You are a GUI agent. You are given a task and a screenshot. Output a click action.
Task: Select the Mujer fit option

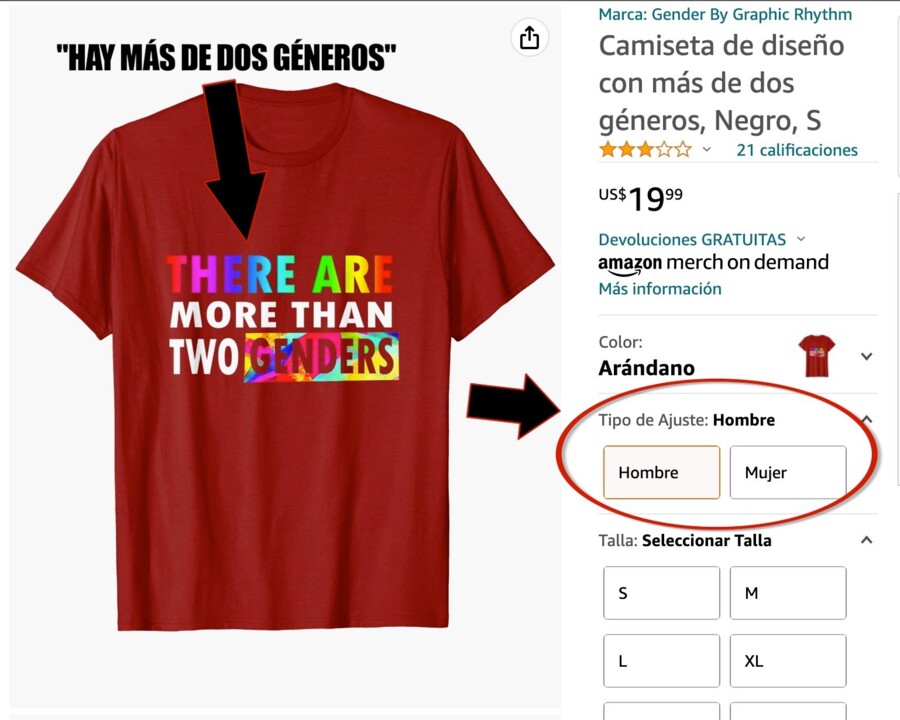[788, 473]
